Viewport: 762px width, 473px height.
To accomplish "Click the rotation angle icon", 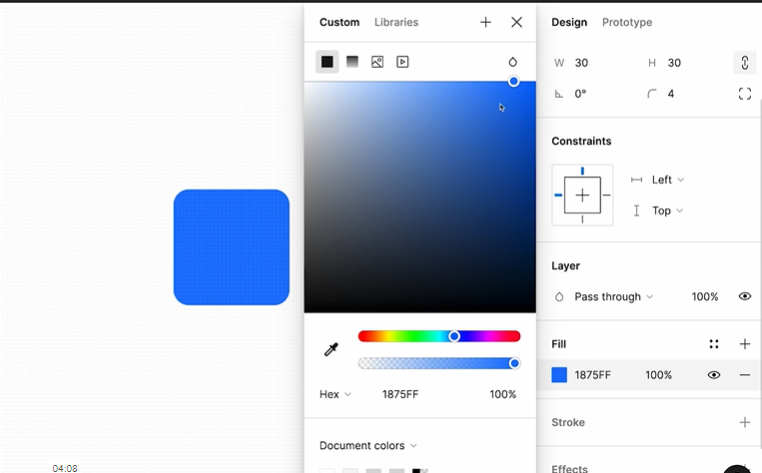I will click(x=559, y=94).
